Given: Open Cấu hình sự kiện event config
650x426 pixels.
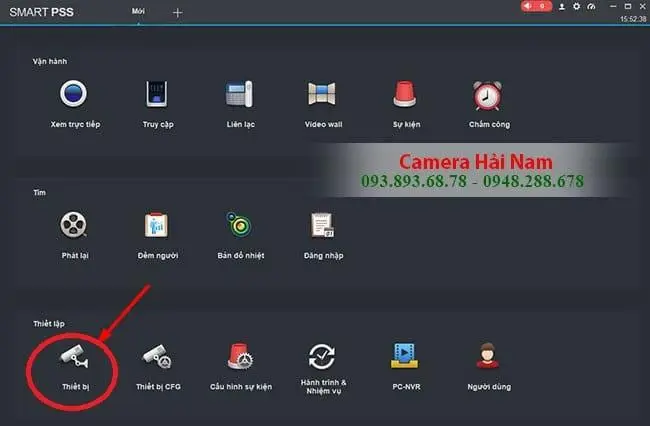Looking at the screenshot, I should (240, 356).
